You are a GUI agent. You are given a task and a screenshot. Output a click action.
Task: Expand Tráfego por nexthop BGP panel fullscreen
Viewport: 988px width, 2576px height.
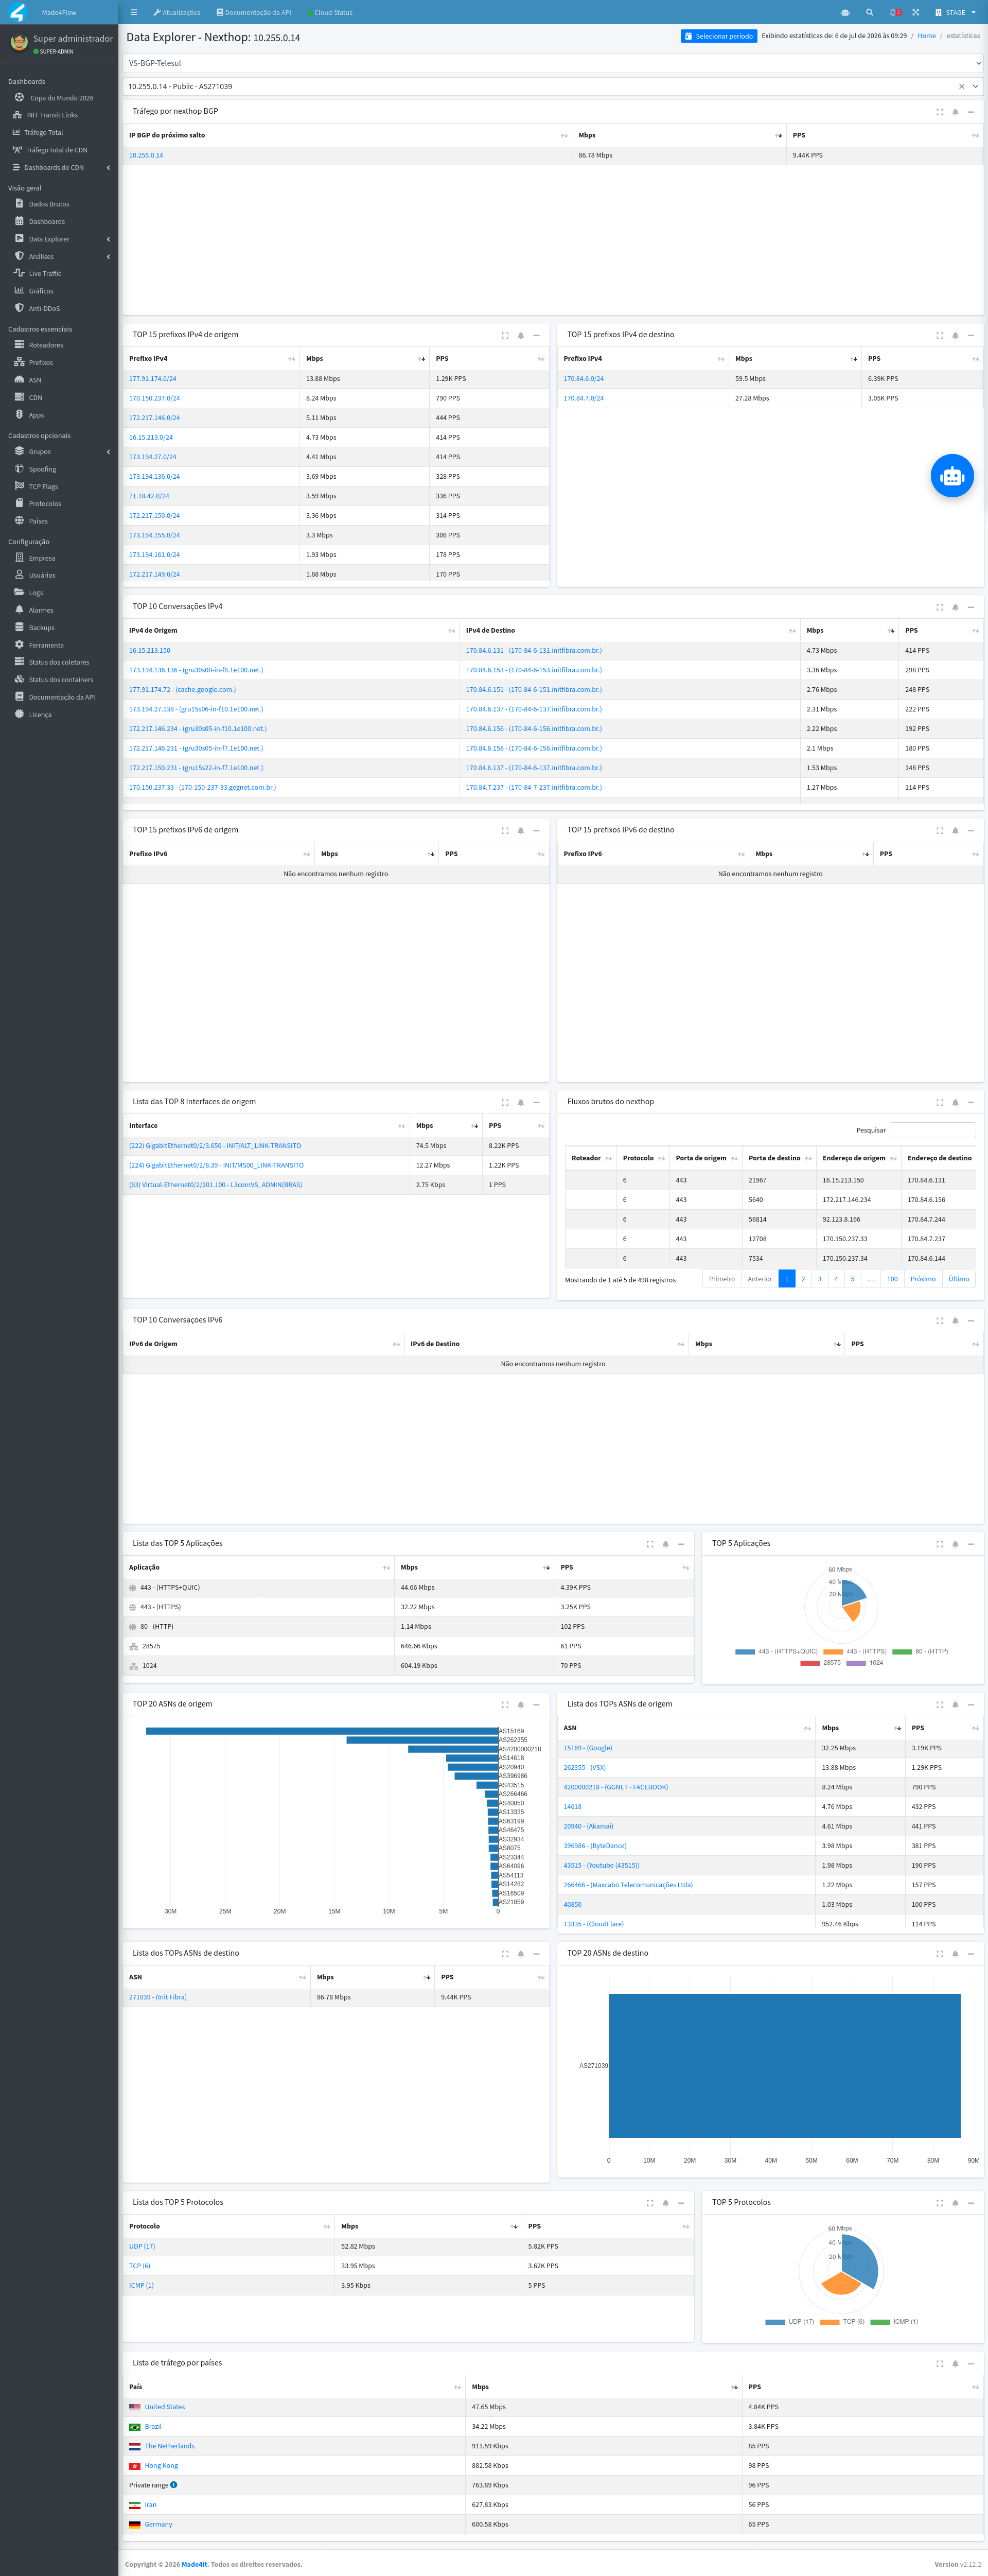[x=939, y=112]
